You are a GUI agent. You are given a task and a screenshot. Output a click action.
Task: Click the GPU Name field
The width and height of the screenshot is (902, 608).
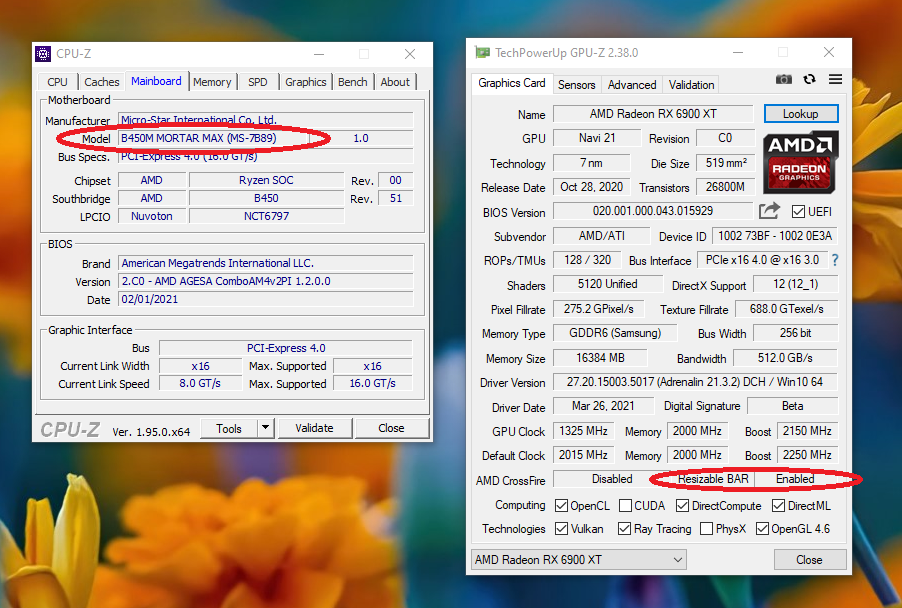tap(653, 114)
